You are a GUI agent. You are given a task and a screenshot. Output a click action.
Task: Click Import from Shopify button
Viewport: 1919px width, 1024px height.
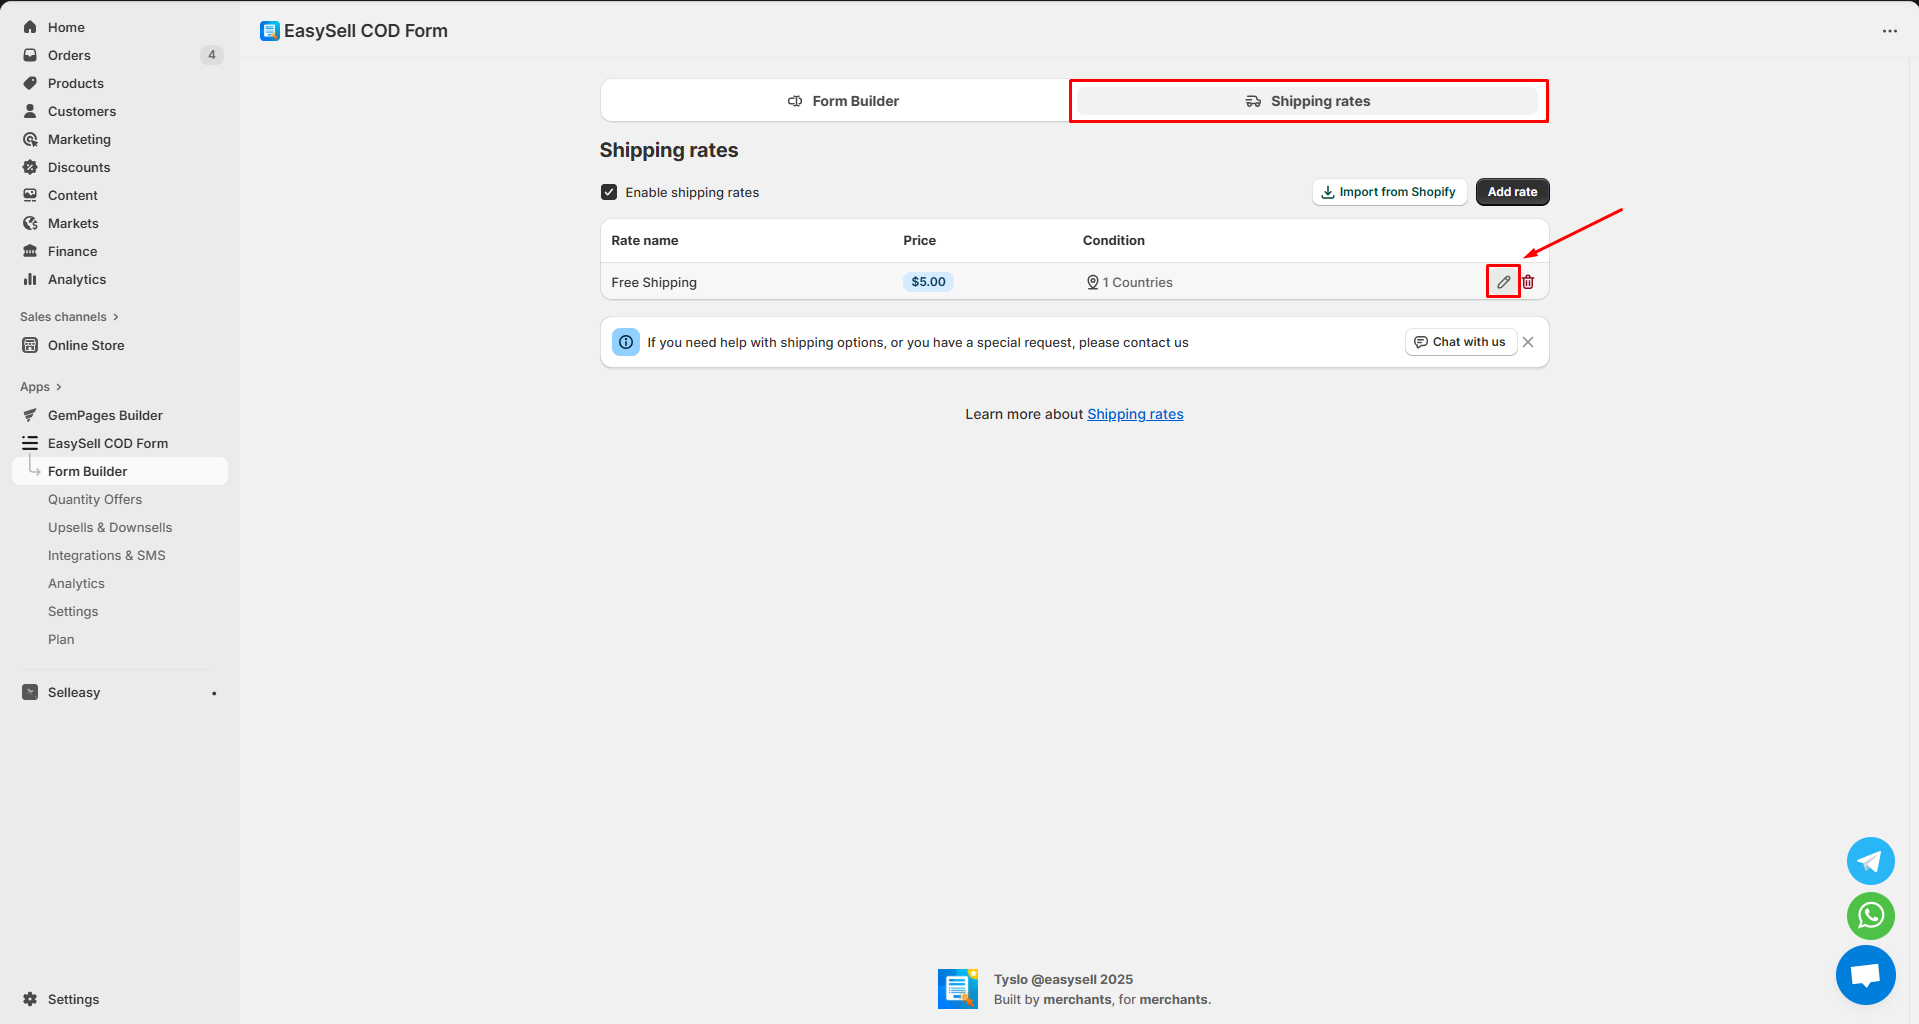pyautogui.click(x=1388, y=192)
